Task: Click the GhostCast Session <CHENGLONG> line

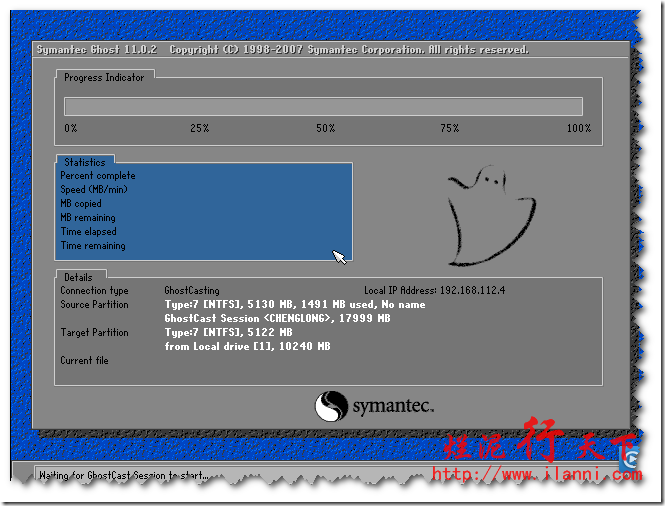Action: 277,319
